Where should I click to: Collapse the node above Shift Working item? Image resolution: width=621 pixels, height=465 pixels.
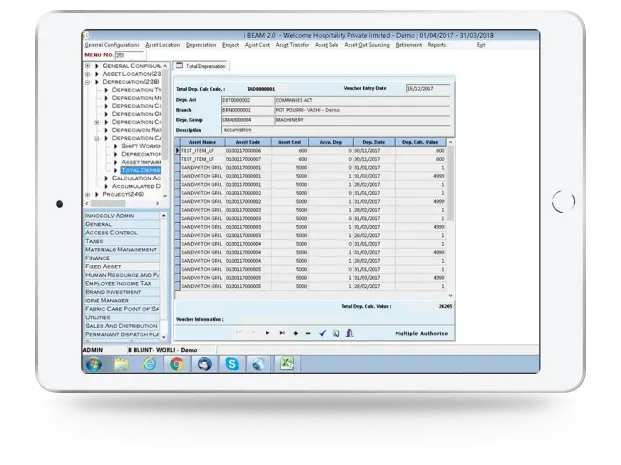point(97,138)
